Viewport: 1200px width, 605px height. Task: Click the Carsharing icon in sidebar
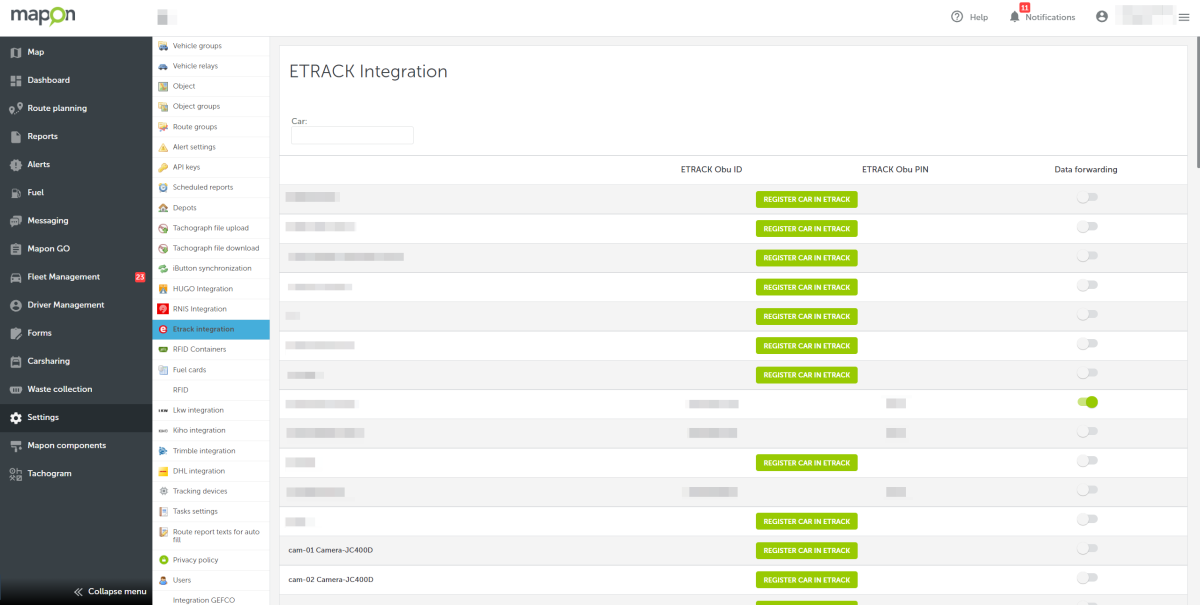(16, 361)
